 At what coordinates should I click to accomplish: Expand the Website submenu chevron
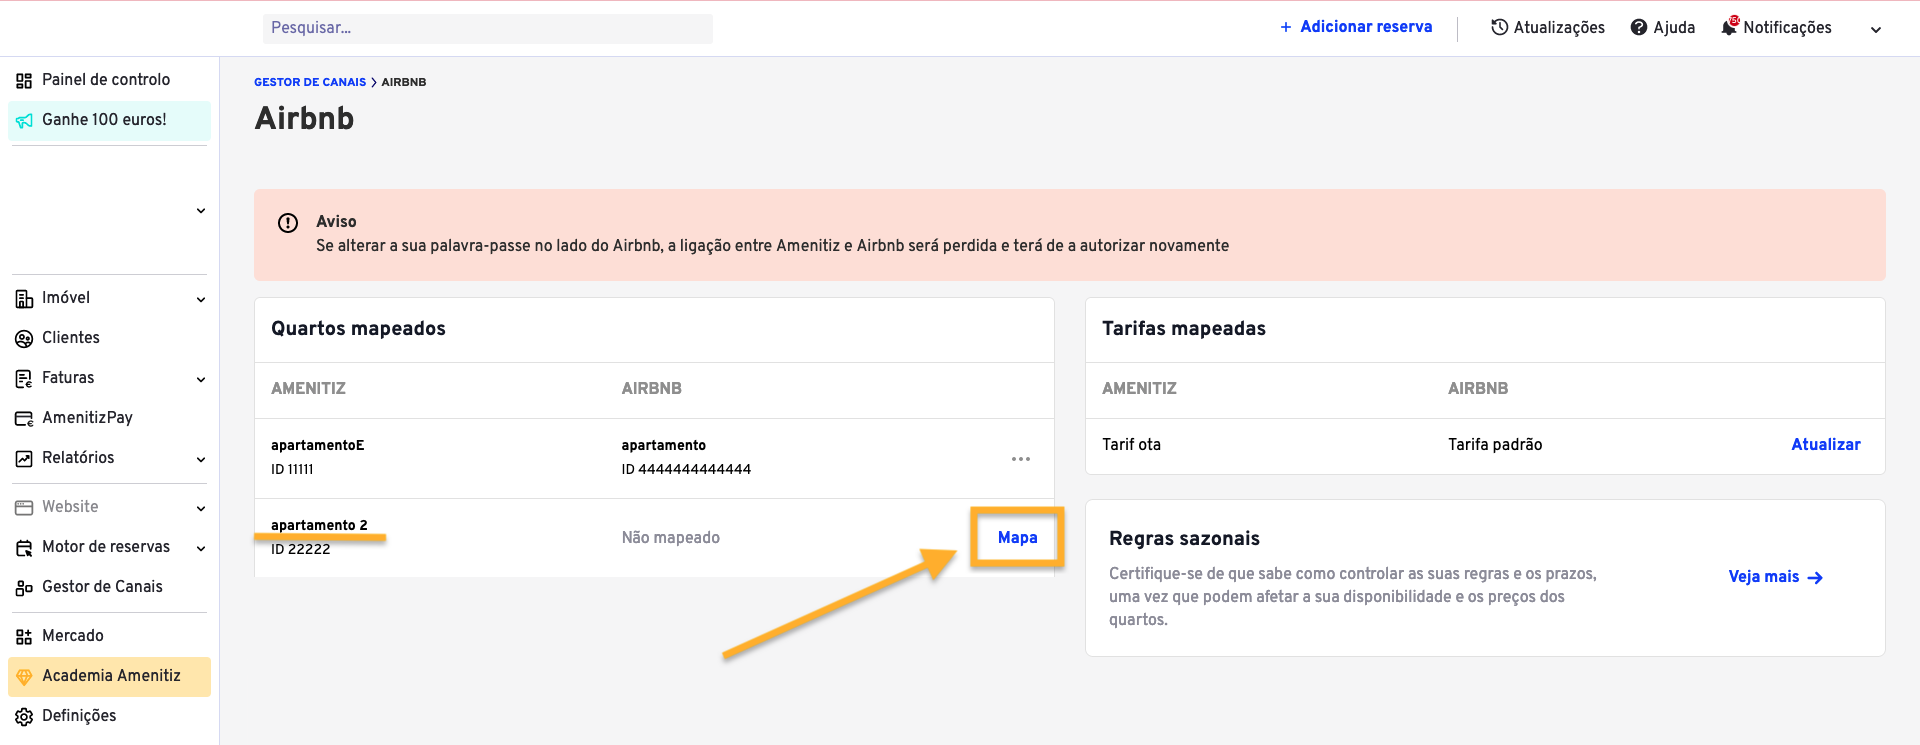[x=201, y=509]
